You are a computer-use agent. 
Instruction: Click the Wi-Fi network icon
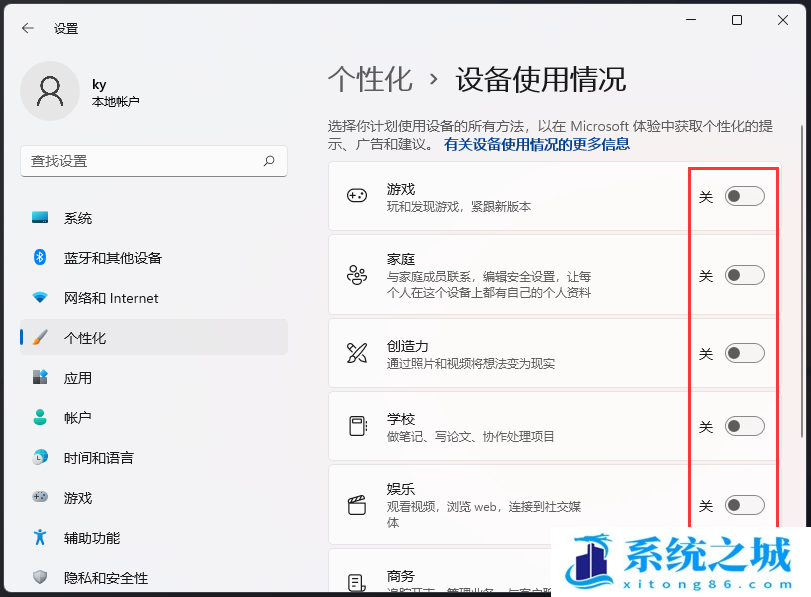(x=40, y=297)
